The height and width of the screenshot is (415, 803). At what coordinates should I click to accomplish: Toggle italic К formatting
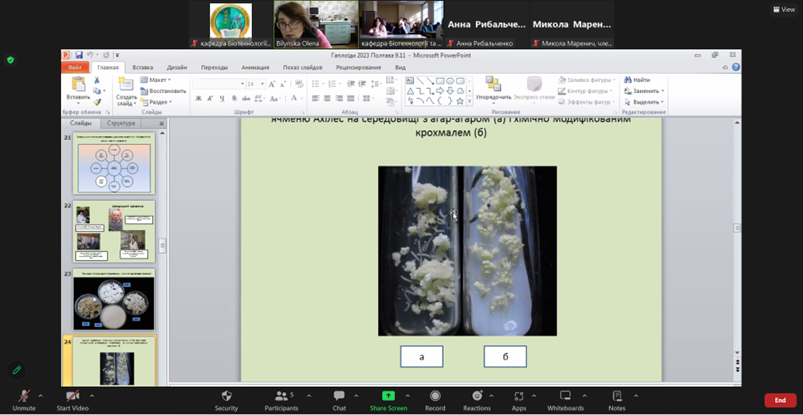pos(210,98)
